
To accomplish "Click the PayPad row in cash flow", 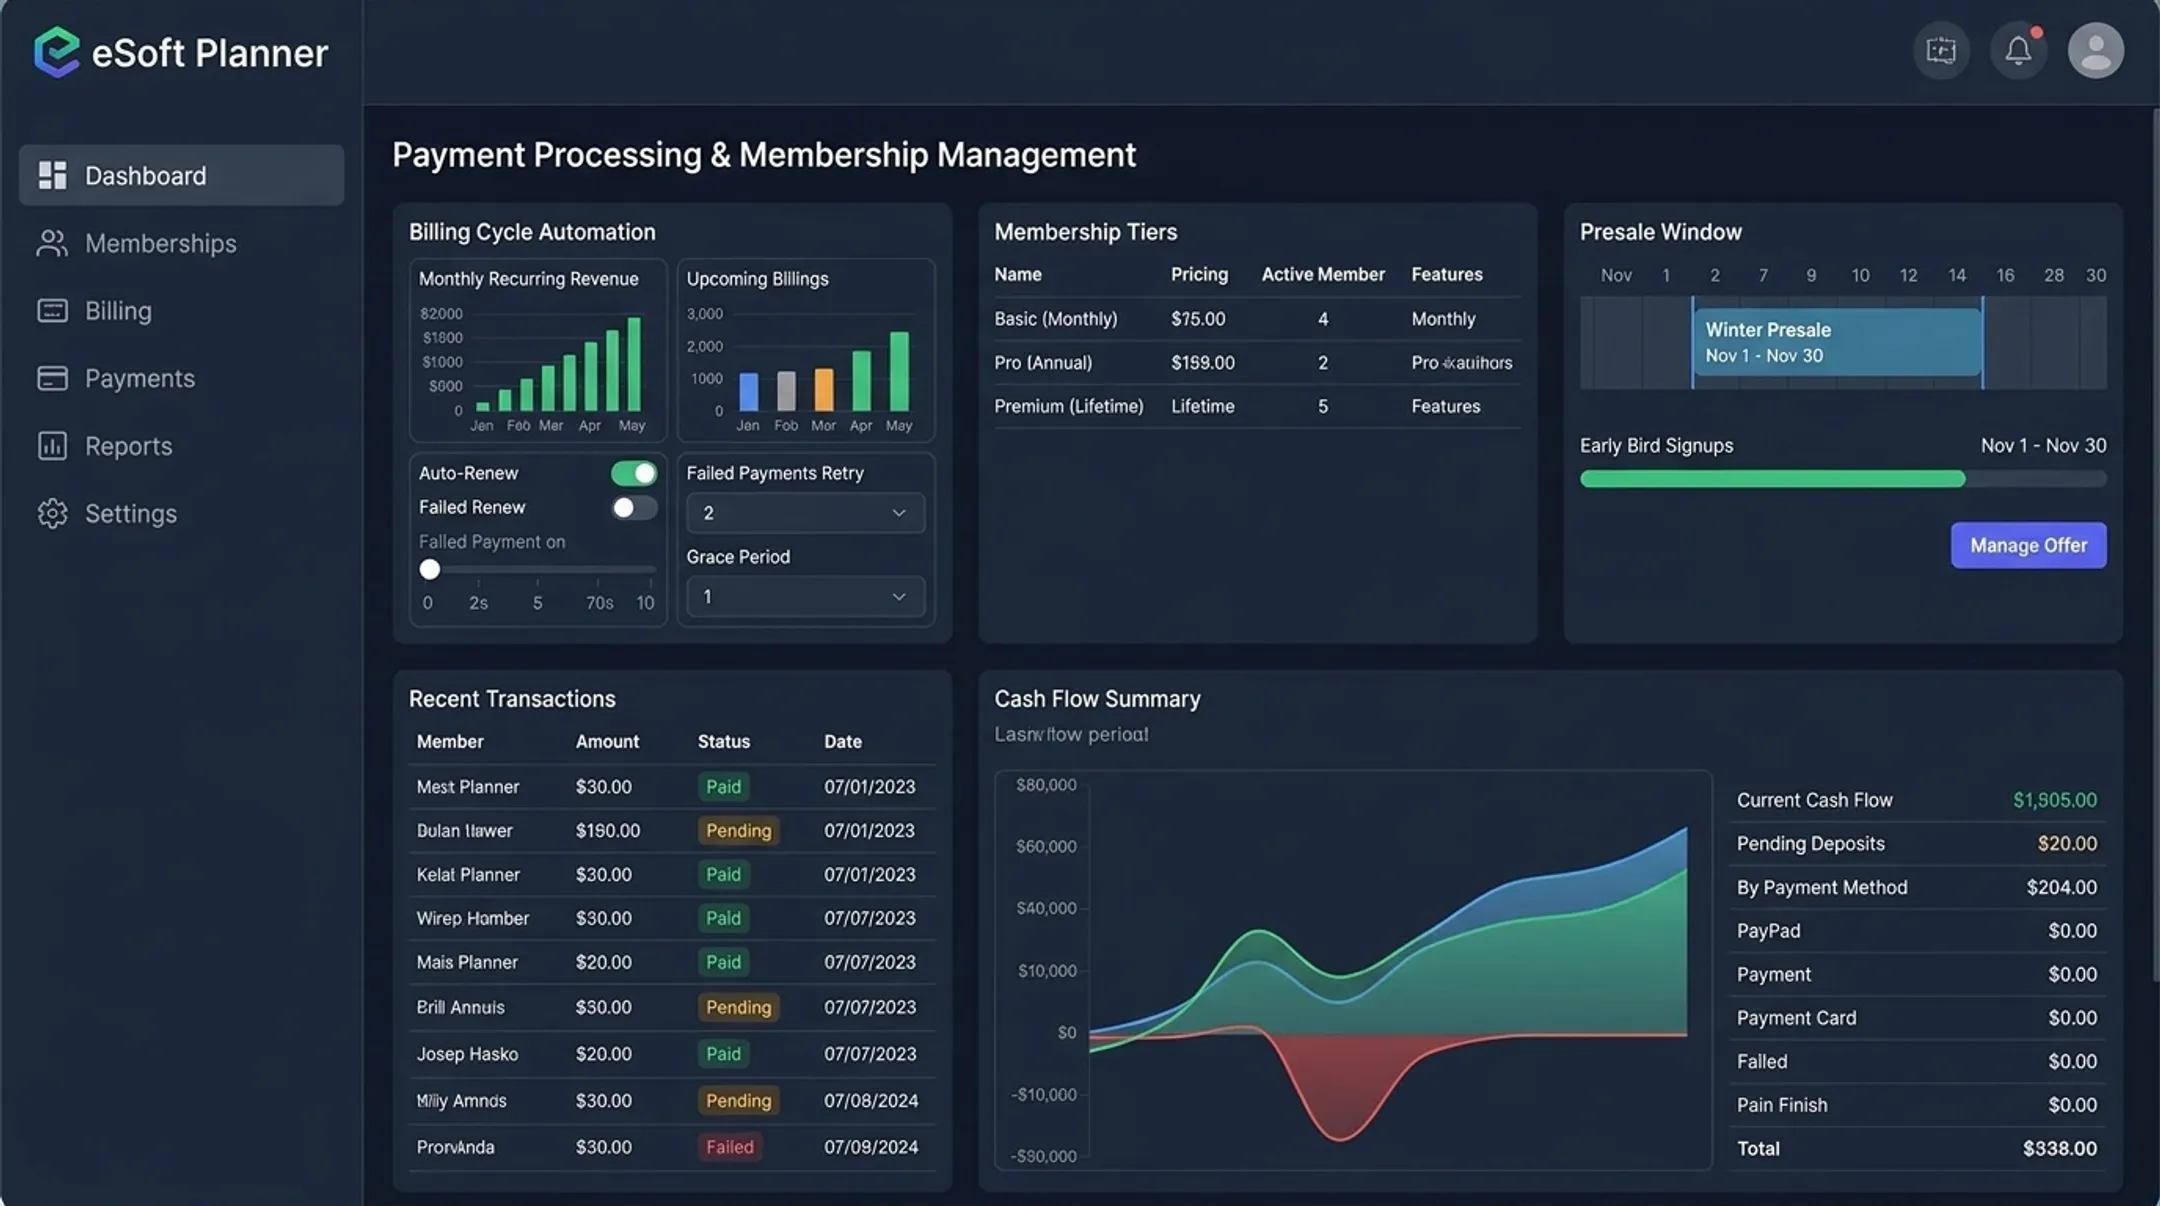I will [1917, 931].
